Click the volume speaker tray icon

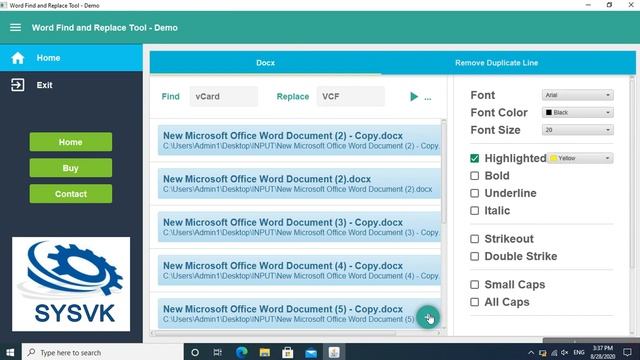click(x=564, y=353)
